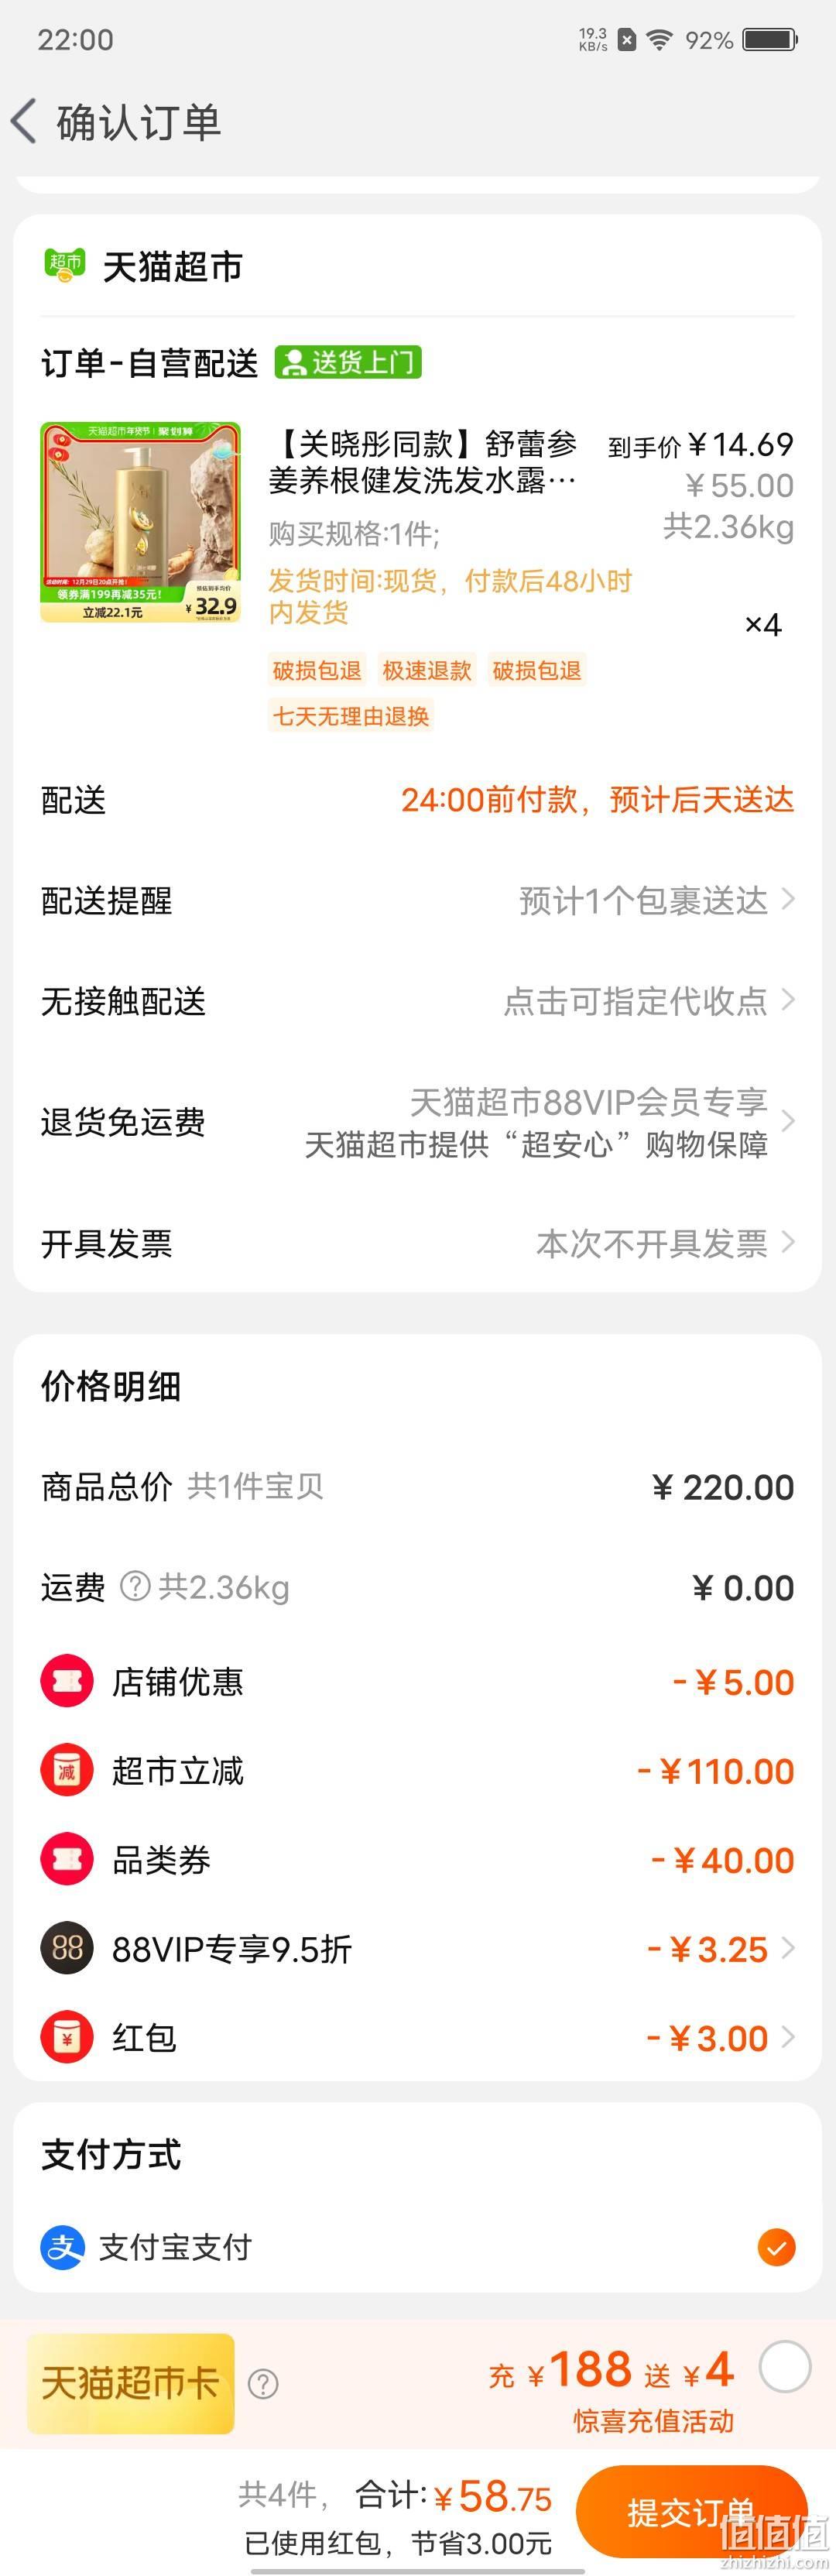Tap the 天猫超市 store logo icon

[65, 265]
